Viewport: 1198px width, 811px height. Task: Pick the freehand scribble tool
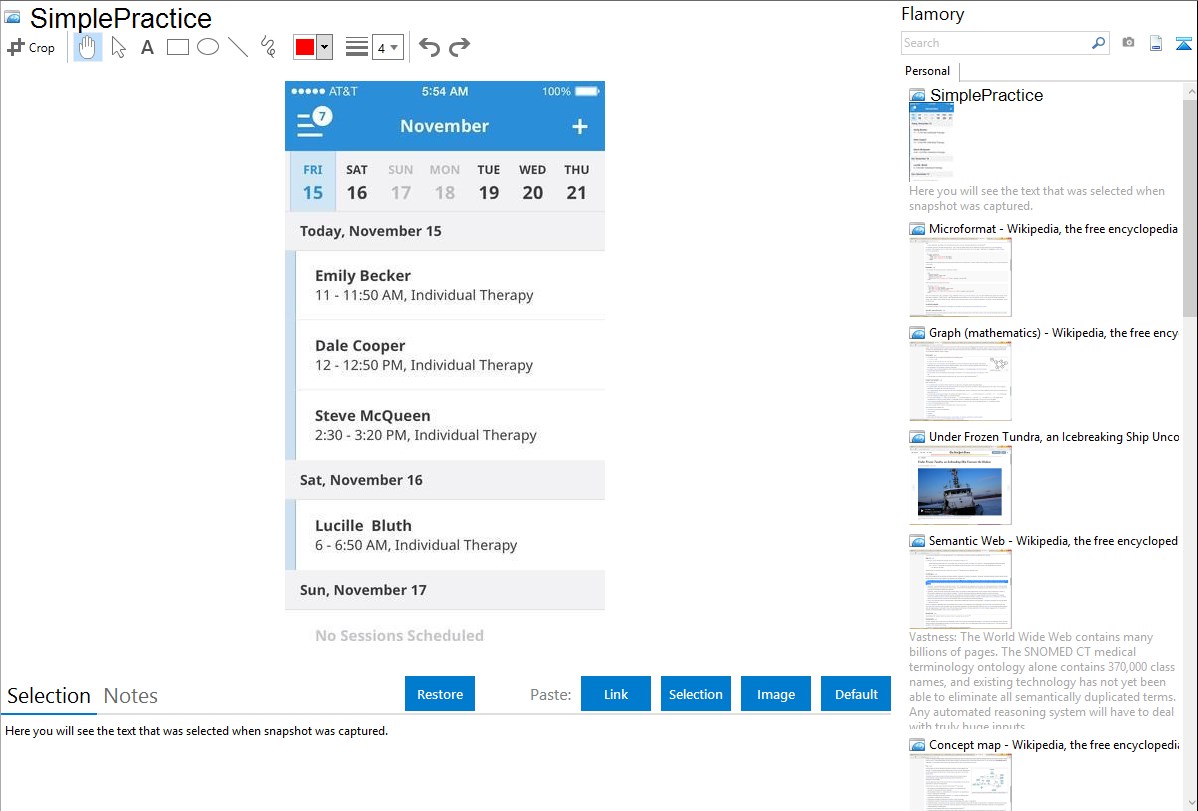pyautogui.click(x=267, y=47)
